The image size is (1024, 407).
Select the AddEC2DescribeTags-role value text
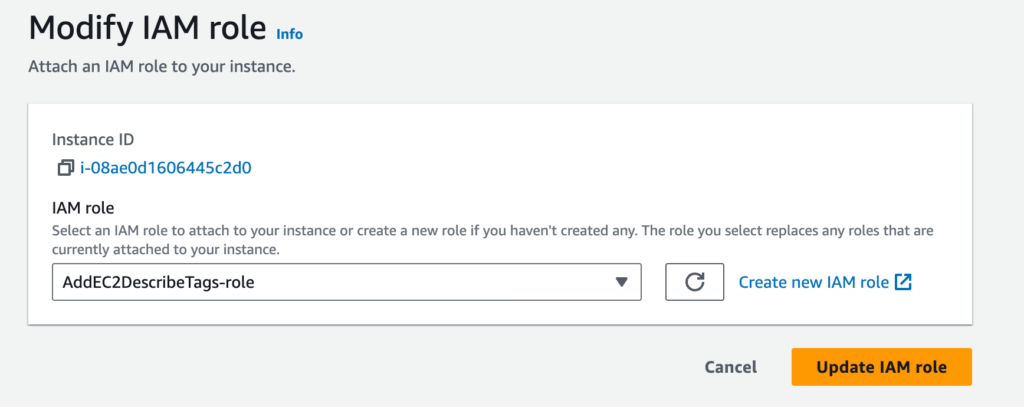(158, 282)
